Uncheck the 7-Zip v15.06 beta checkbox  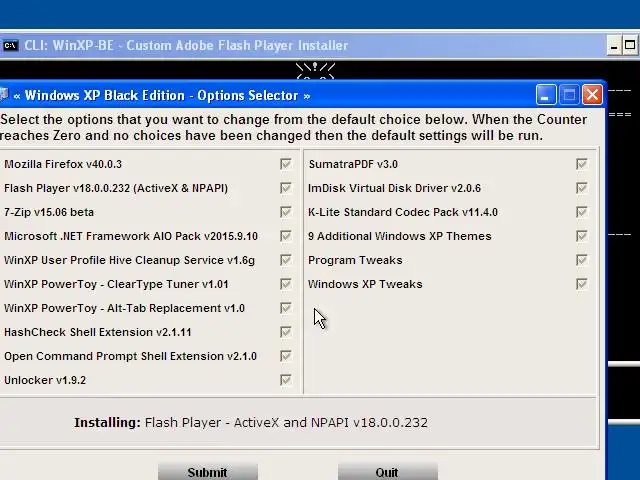pyautogui.click(x=286, y=212)
